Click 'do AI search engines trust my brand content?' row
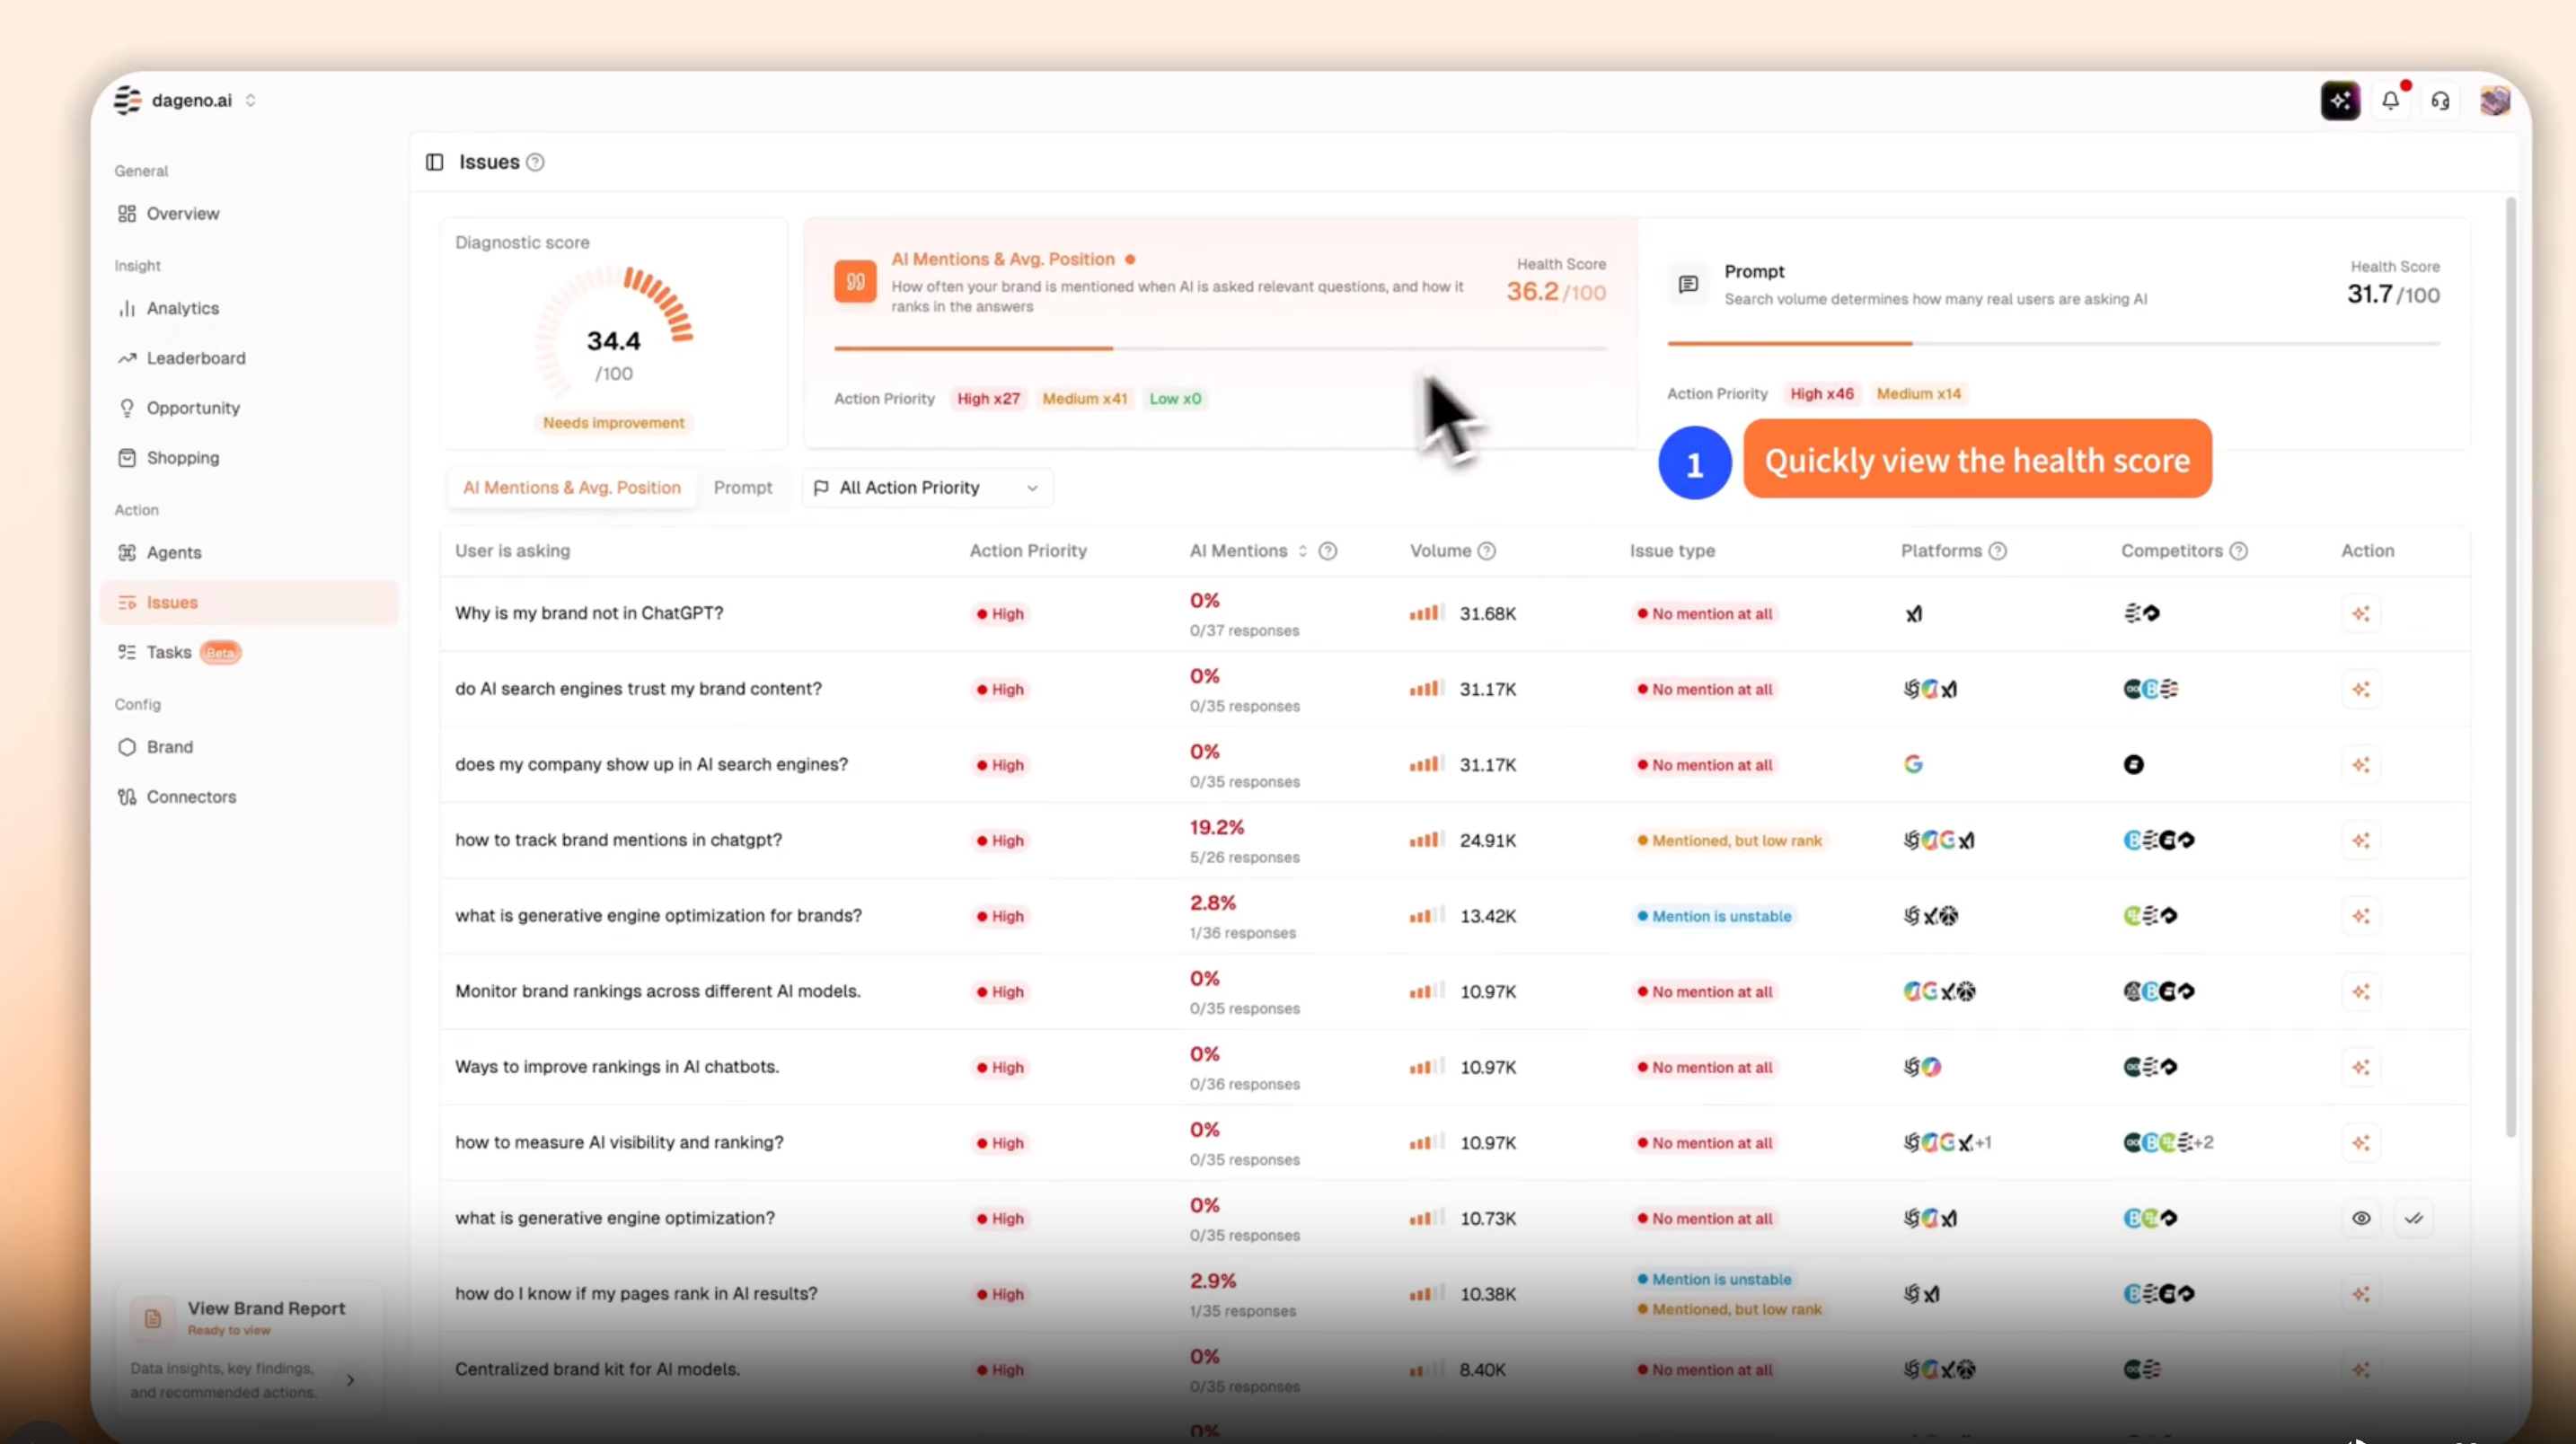 coord(1454,689)
